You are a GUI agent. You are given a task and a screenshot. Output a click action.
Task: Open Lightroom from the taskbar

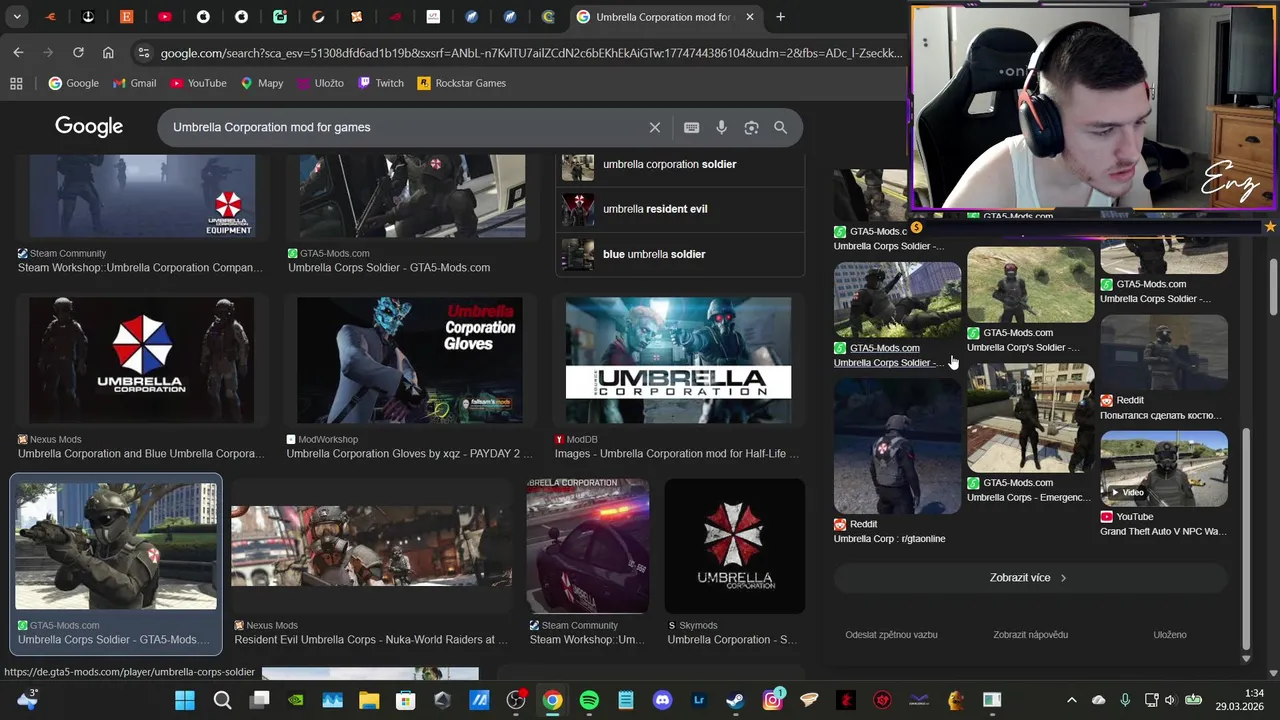click(699, 700)
